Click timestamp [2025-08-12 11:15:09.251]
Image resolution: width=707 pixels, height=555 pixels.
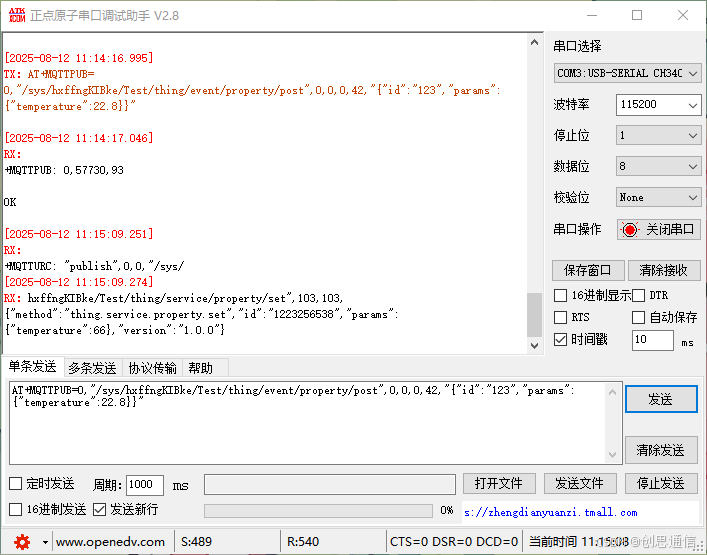pos(78,234)
